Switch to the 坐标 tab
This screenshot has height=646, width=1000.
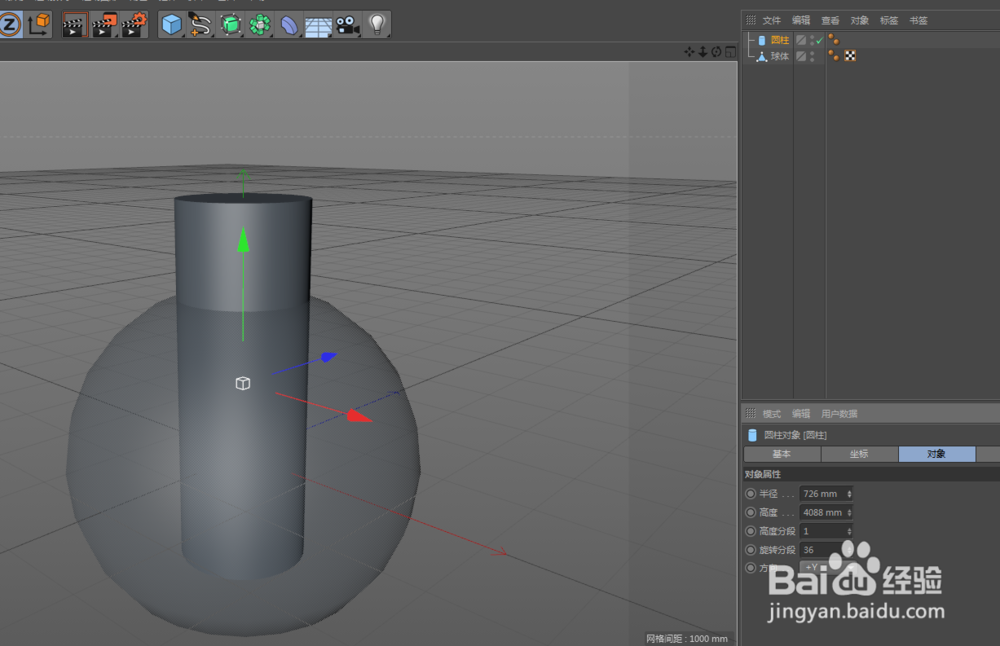point(859,453)
